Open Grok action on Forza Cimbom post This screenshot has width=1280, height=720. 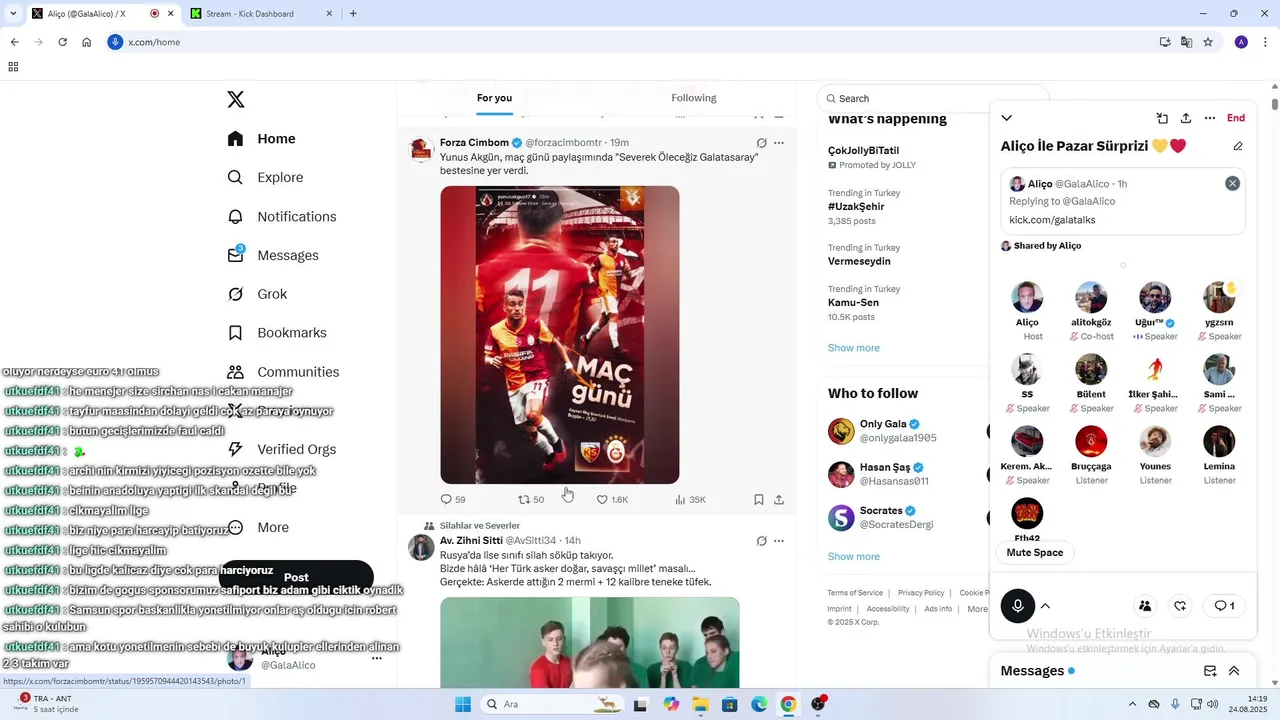(761, 143)
